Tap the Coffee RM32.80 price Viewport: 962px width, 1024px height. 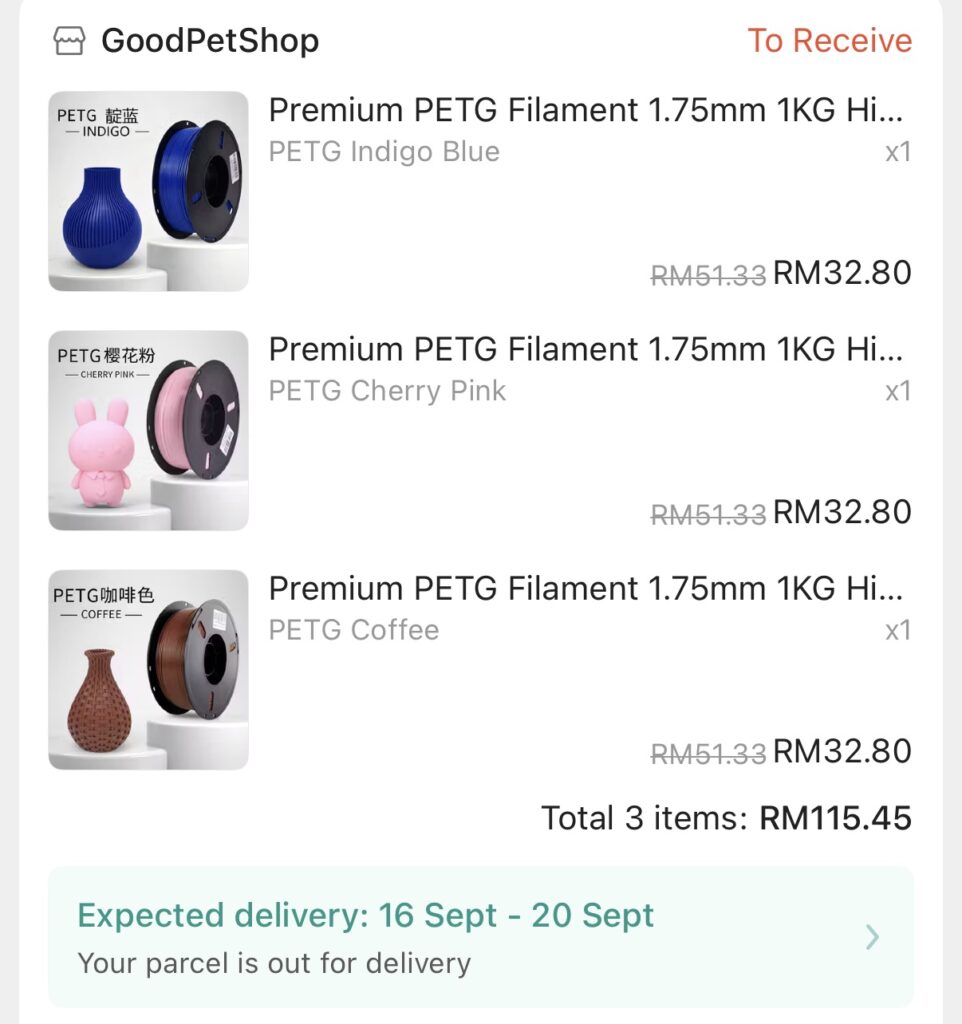point(842,752)
